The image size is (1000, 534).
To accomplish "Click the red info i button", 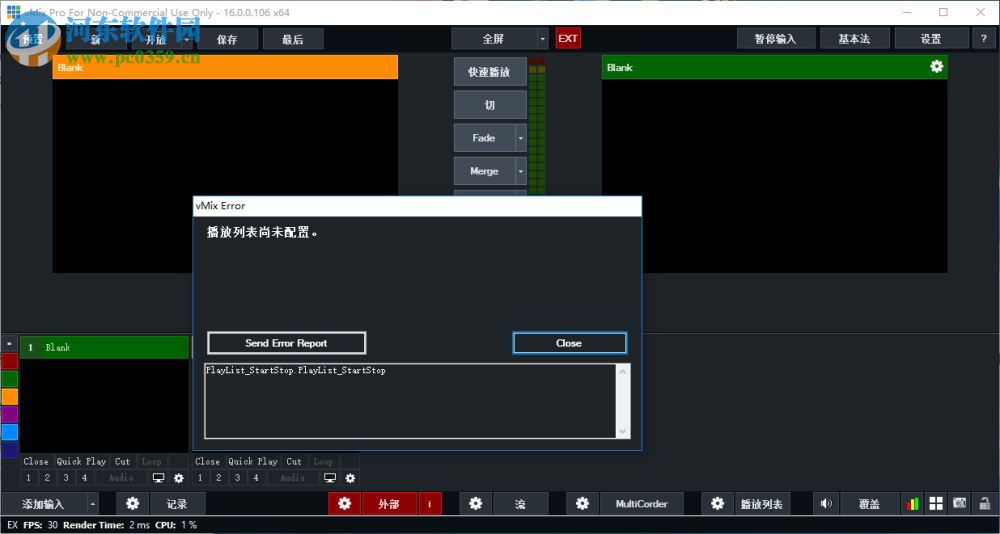I will pyautogui.click(x=430, y=503).
